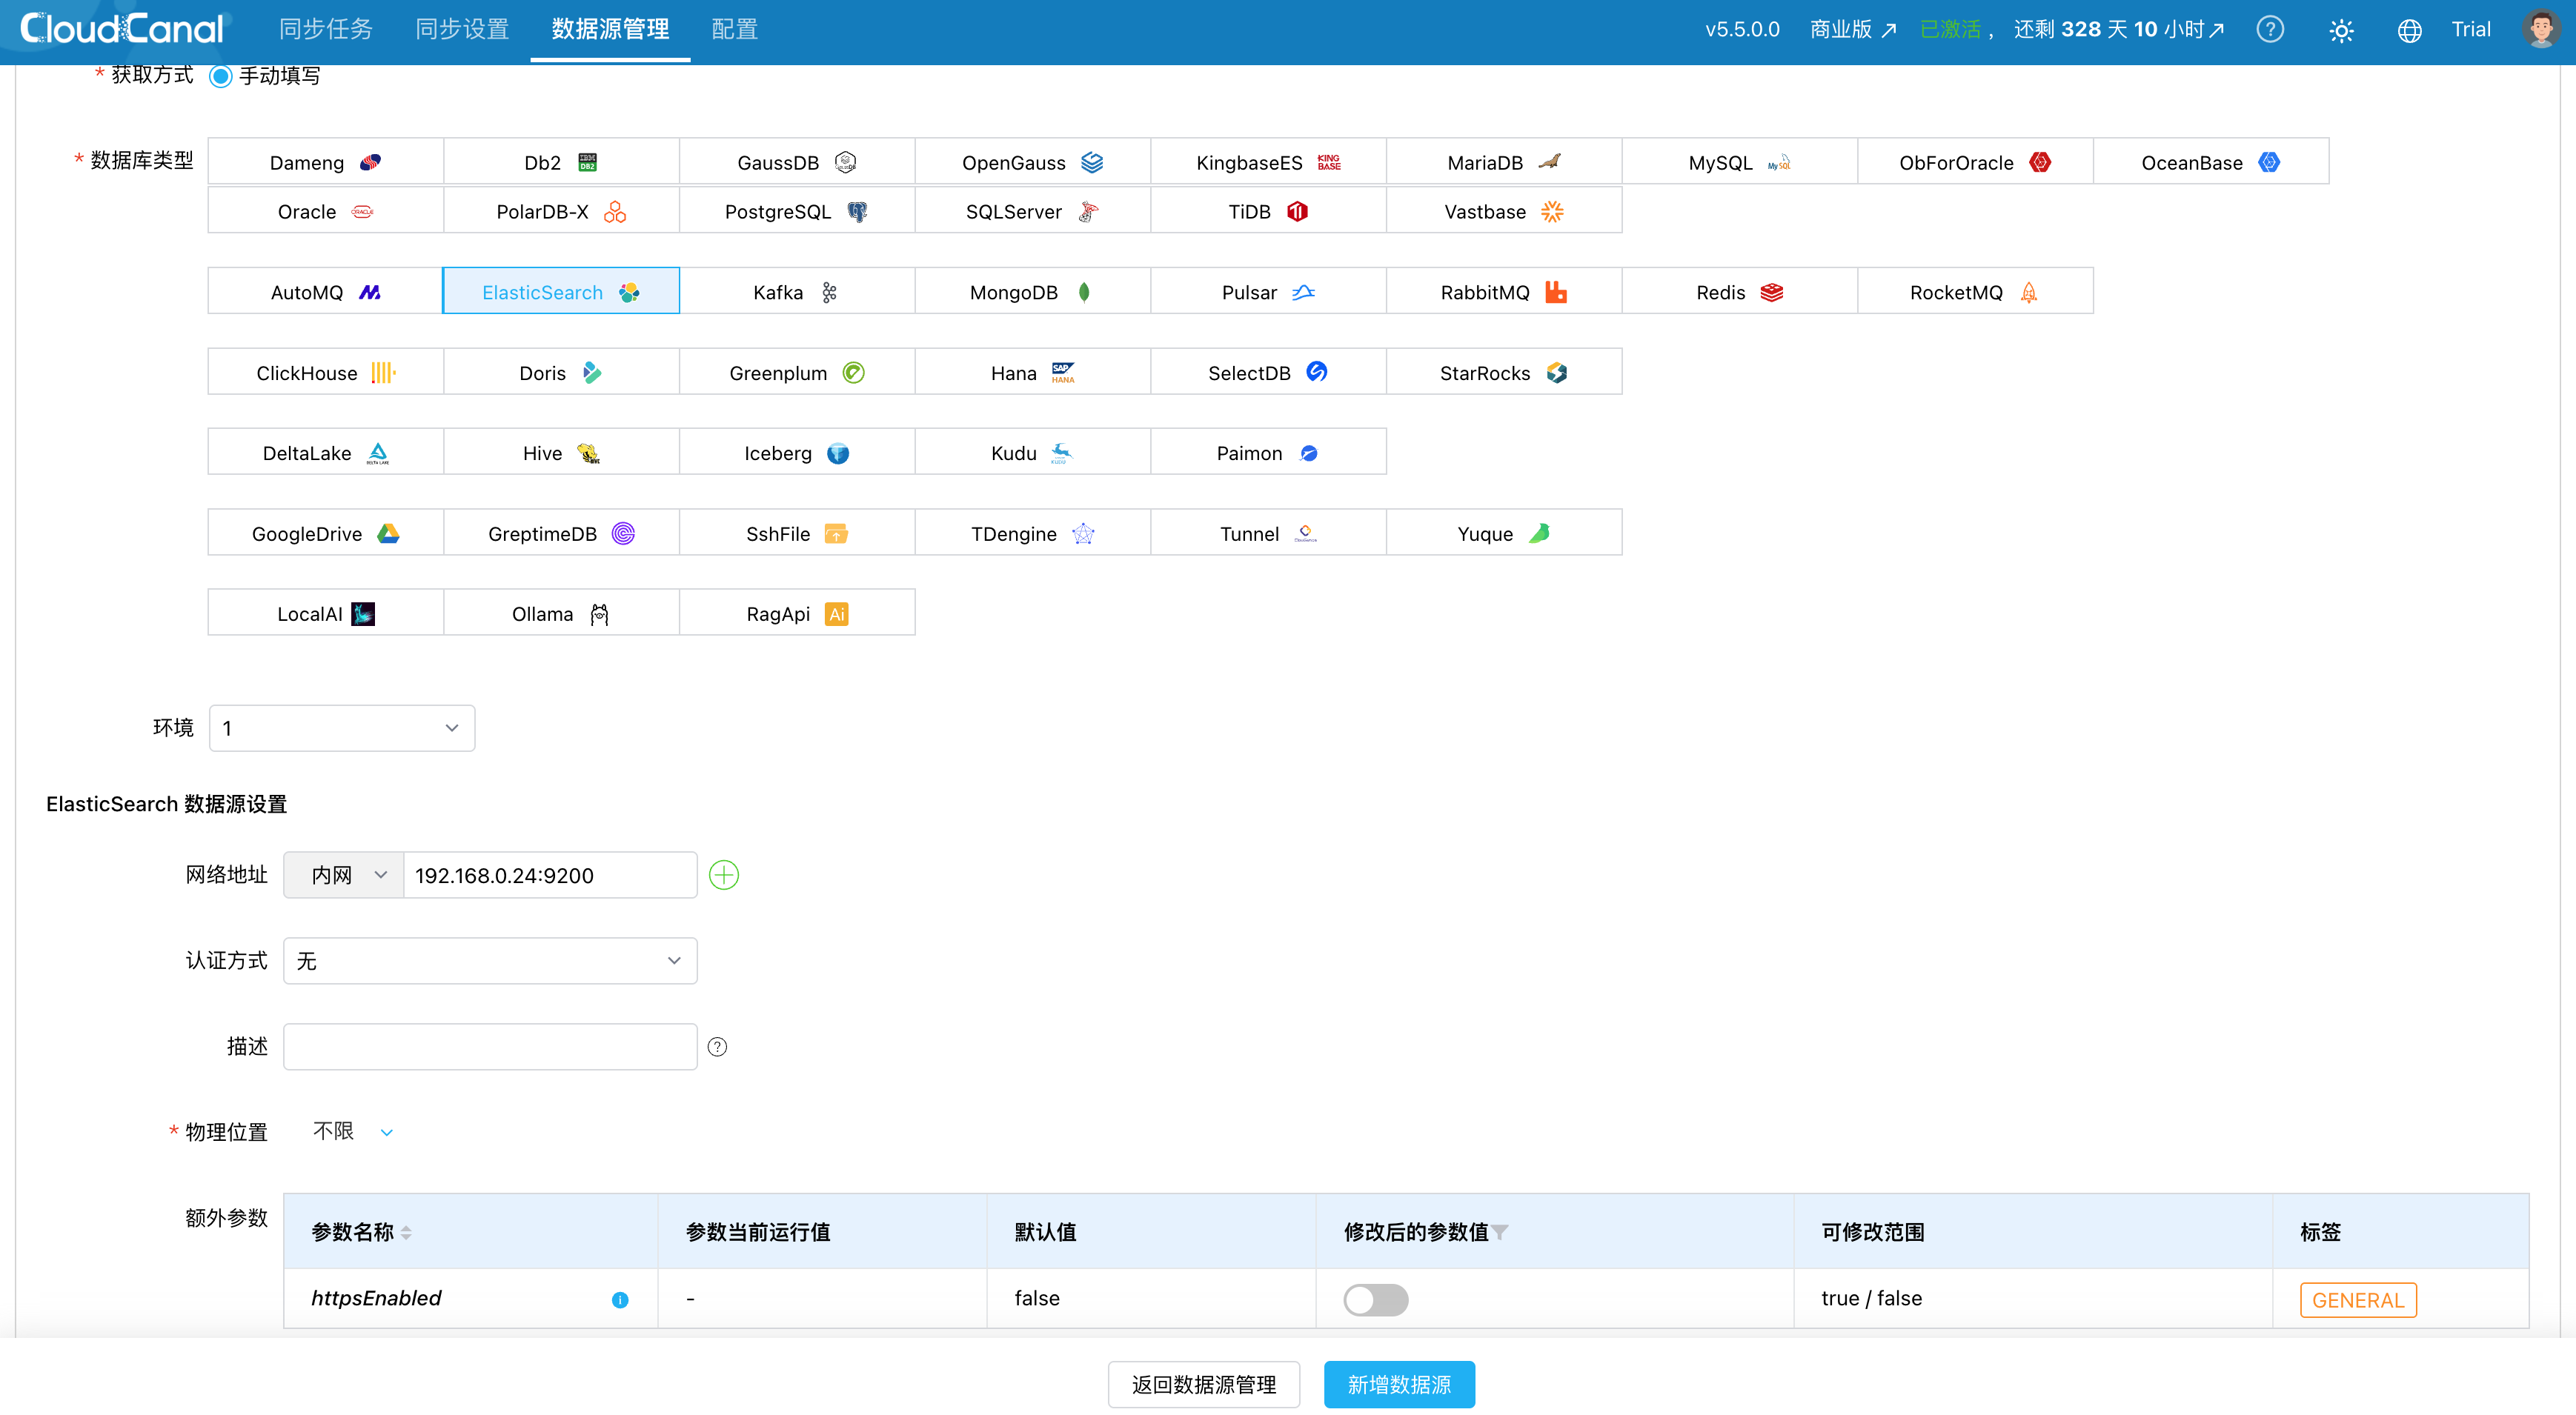Click the info icon next to httpsEnabled

tap(620, 1299)
